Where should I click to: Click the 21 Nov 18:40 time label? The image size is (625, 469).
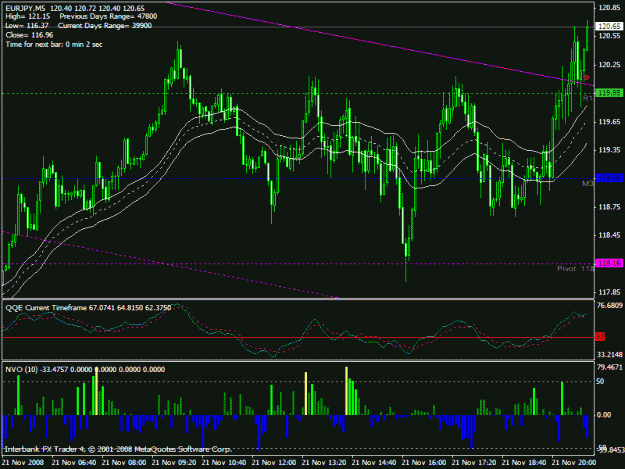[524, 463]
